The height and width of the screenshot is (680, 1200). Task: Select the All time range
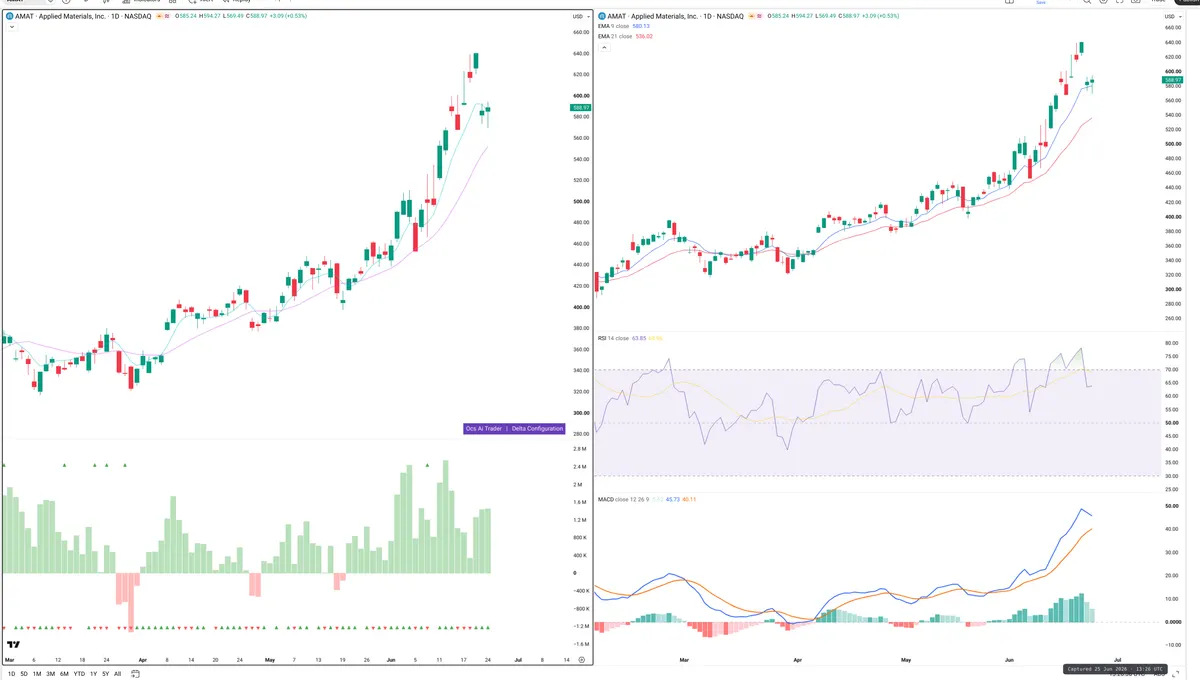[117, 674]
